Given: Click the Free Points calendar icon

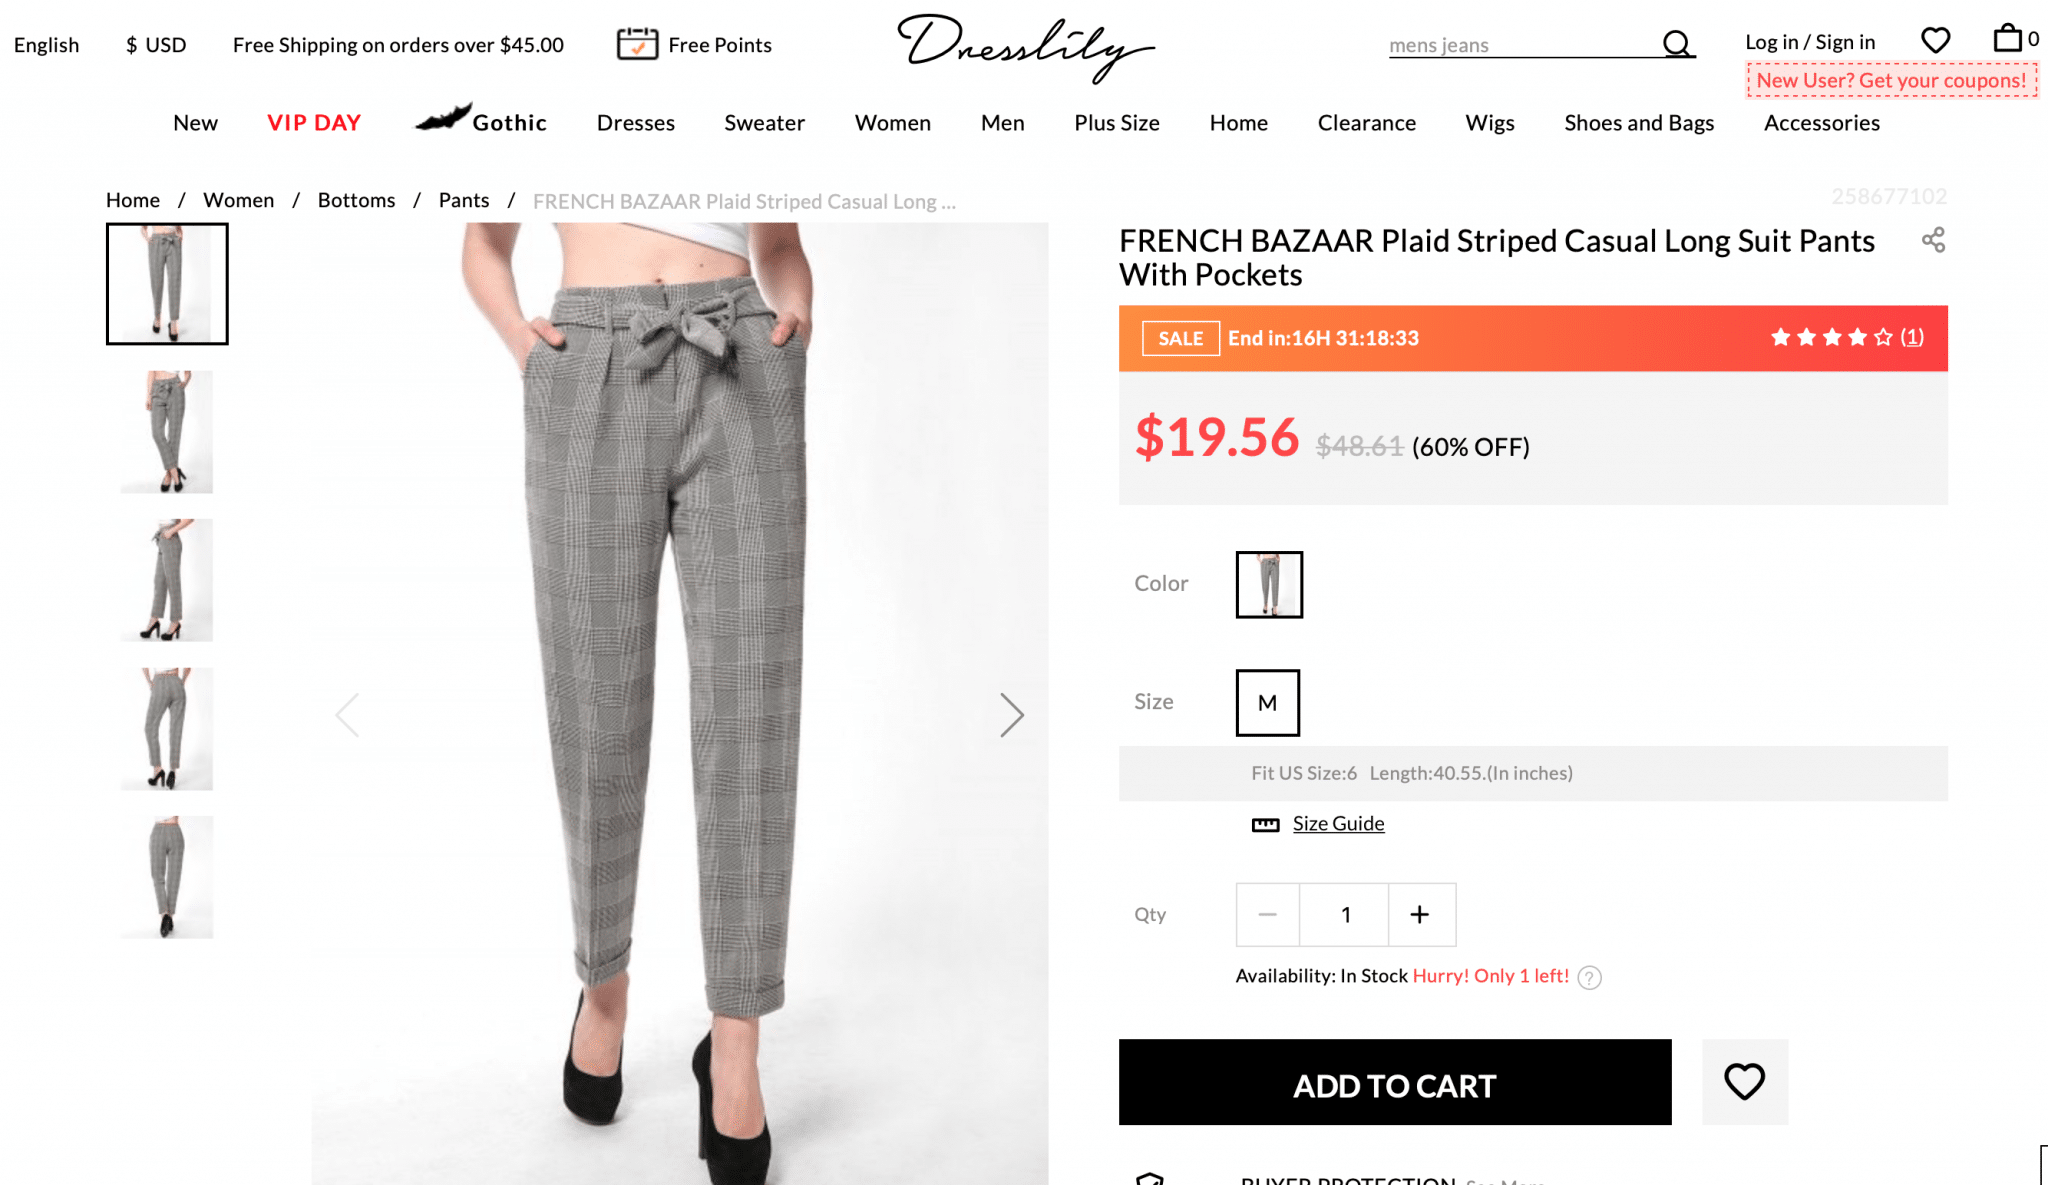Looking at the screenshot, I should (637, 44).
